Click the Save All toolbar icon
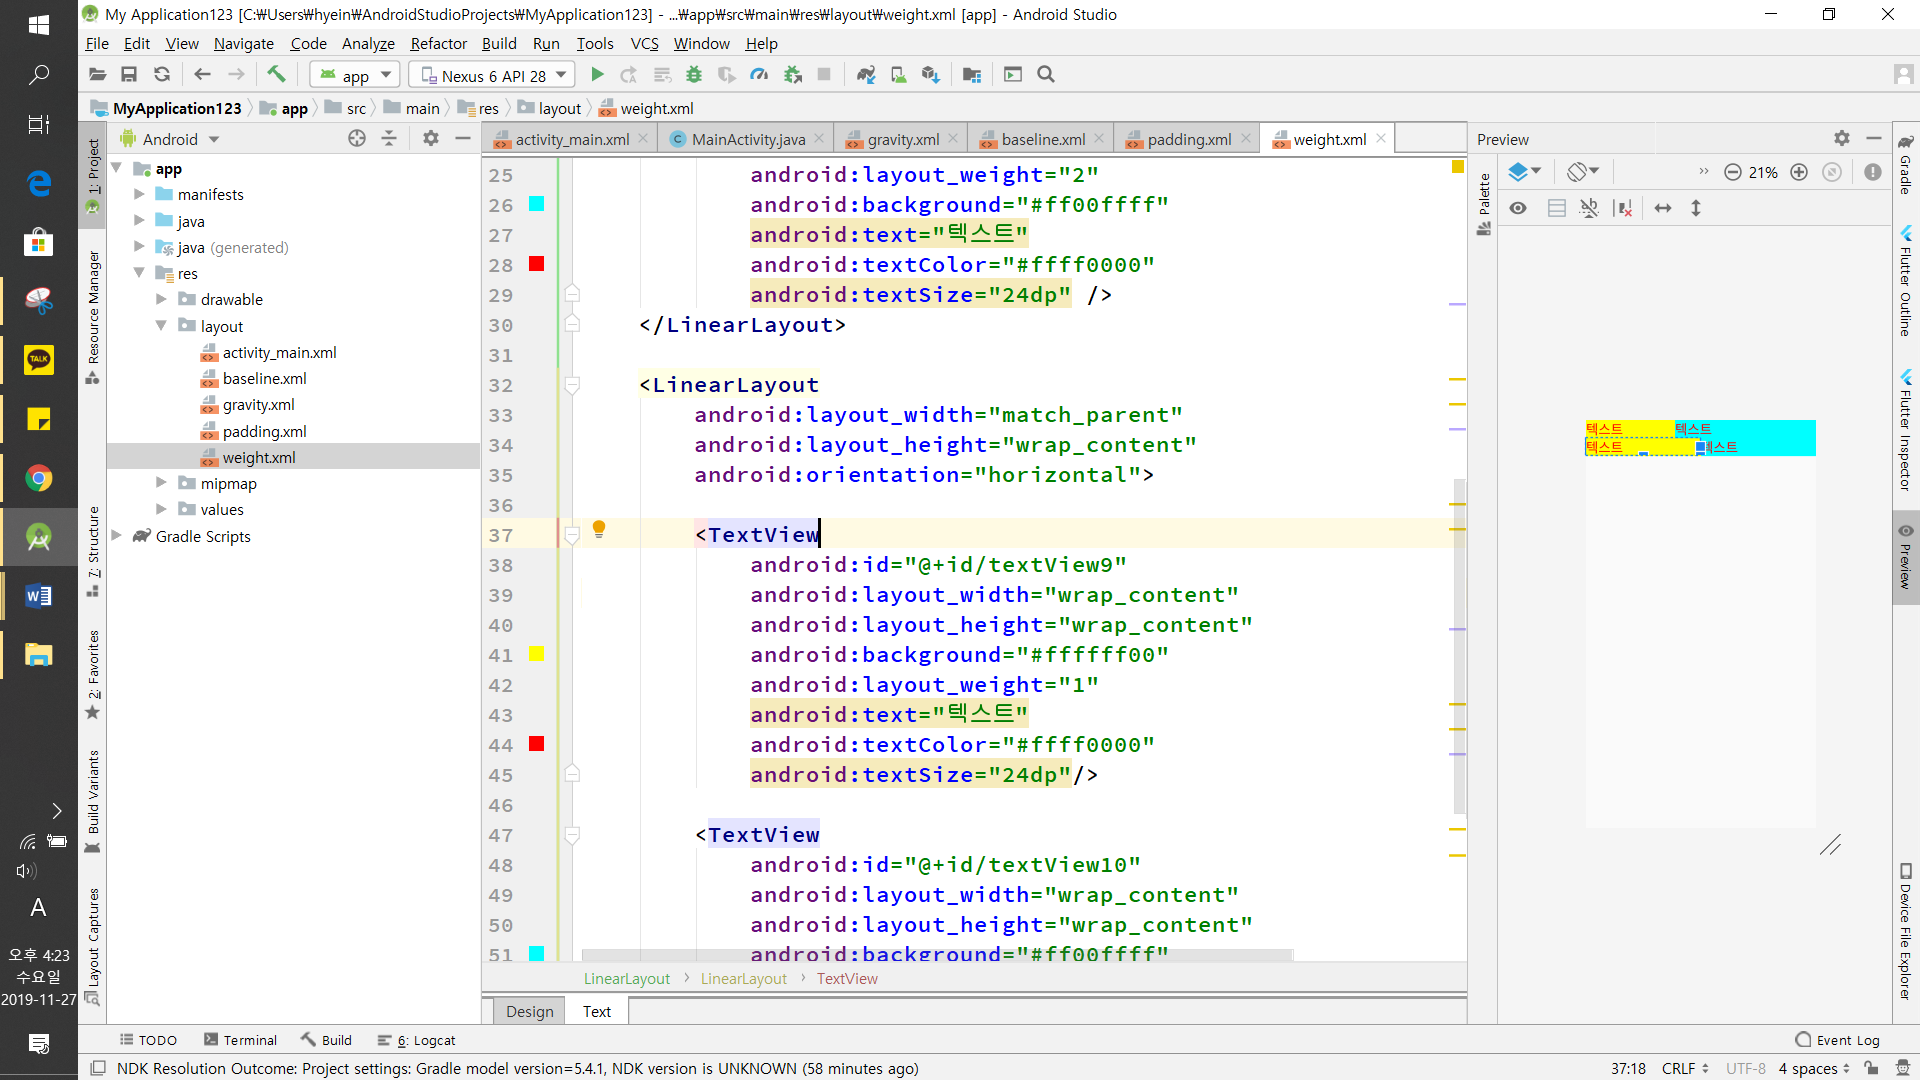 (129, 75)
